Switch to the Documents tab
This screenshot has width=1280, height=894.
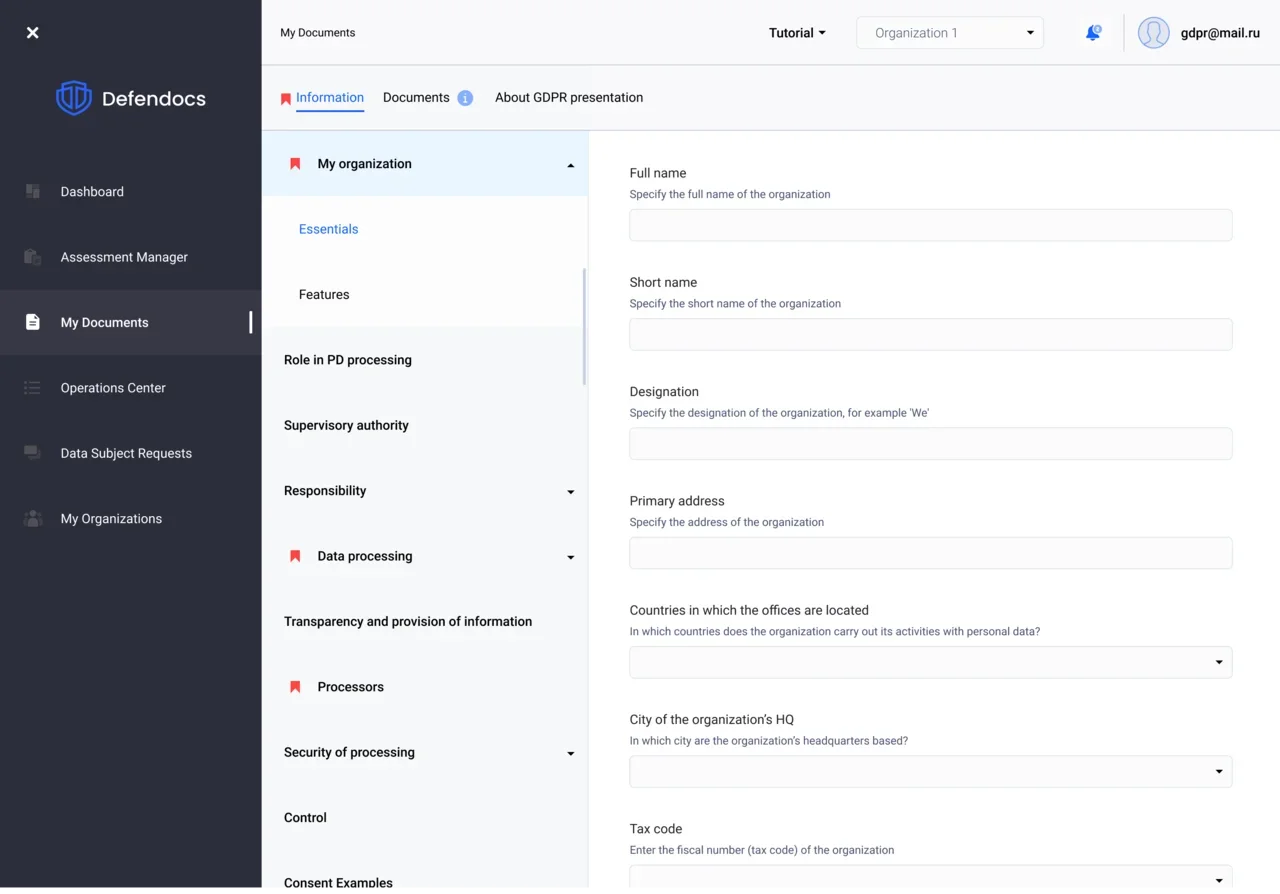coord(416,98)
